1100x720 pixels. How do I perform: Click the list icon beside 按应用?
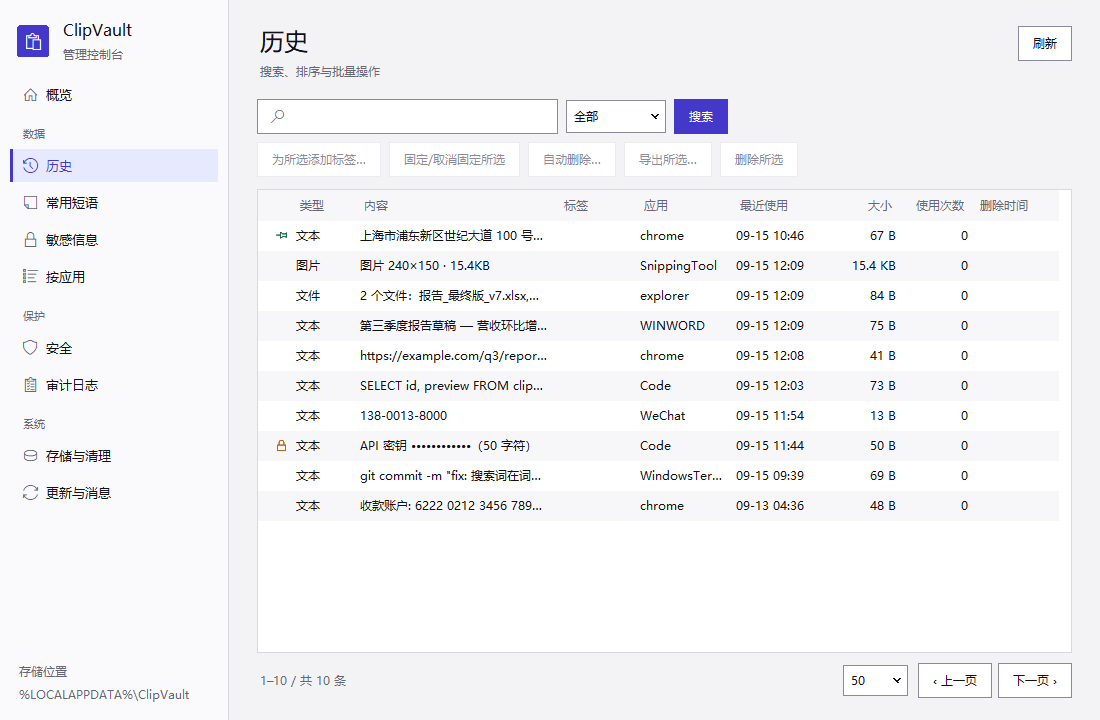pyautogui.click(x=30, y=276)
